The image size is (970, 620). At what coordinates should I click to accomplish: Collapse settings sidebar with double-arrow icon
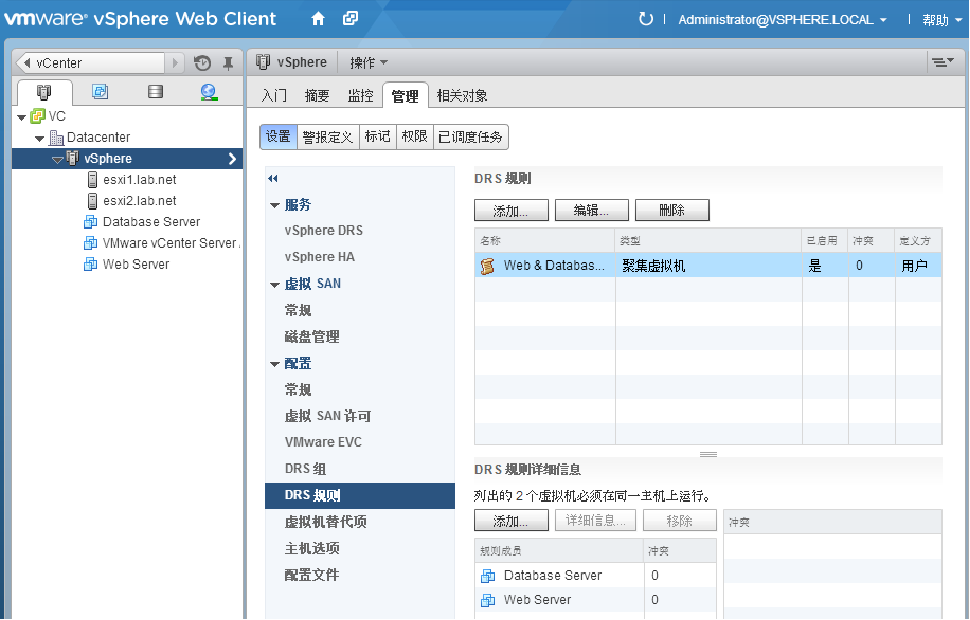273,179
